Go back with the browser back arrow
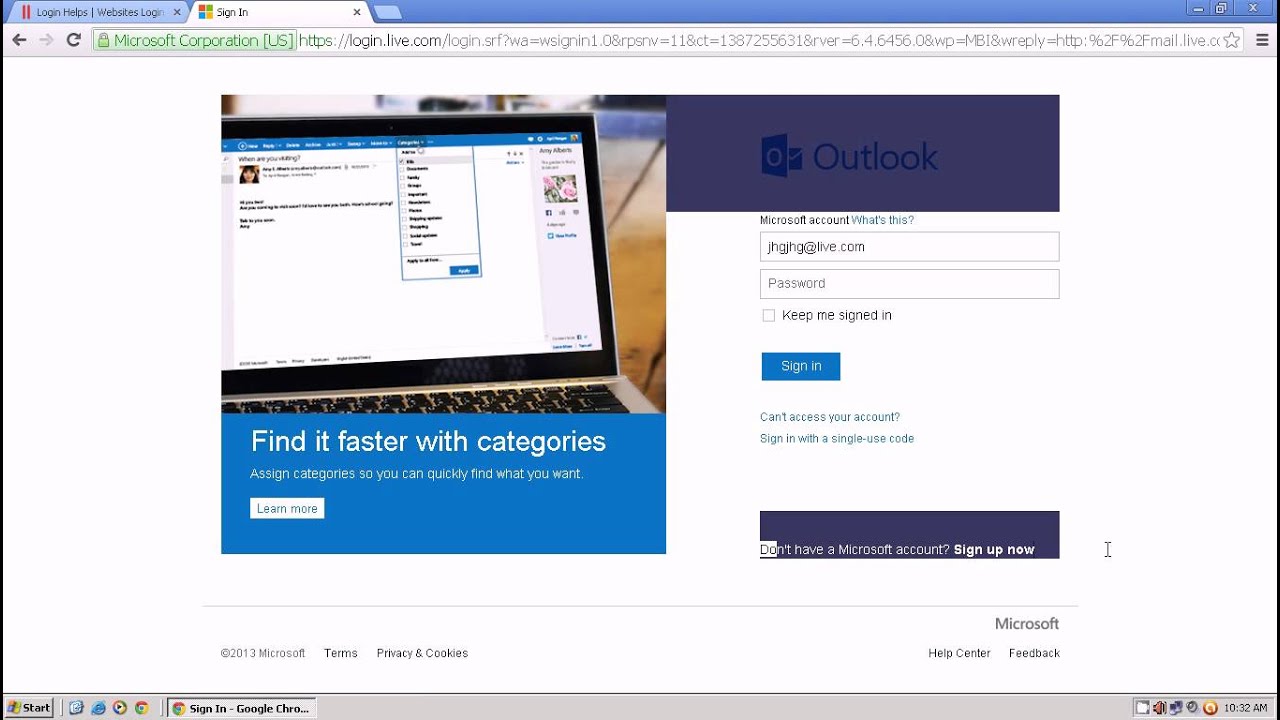Image resolution: width=1280 pixels, height=720 pixels. click(x=19, y=40)
